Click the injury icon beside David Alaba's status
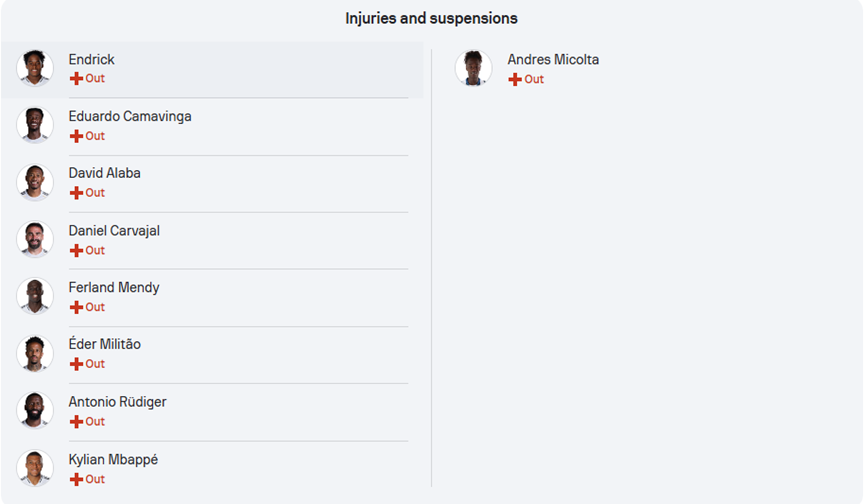The image size is (864, 504). (x=76, y=193)
